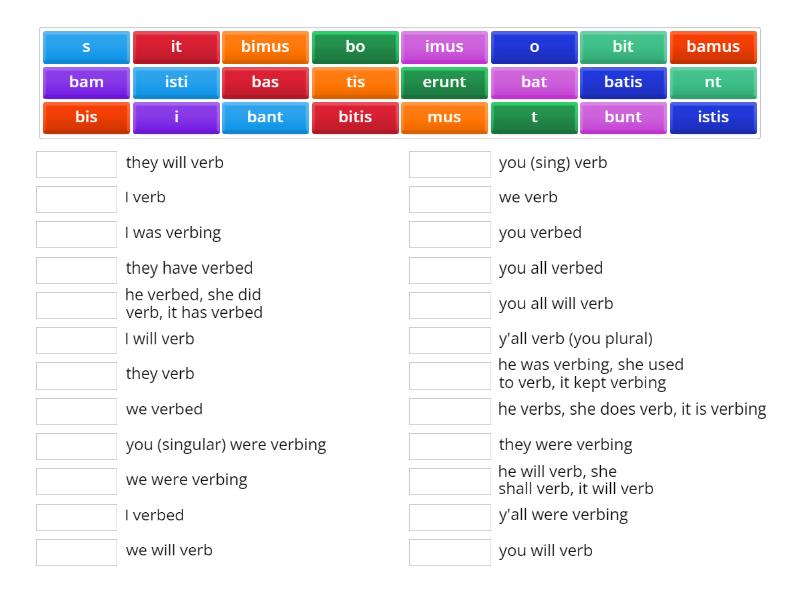Select the "bant" tile
Screen dimensions: 800x600
[265, 118]
